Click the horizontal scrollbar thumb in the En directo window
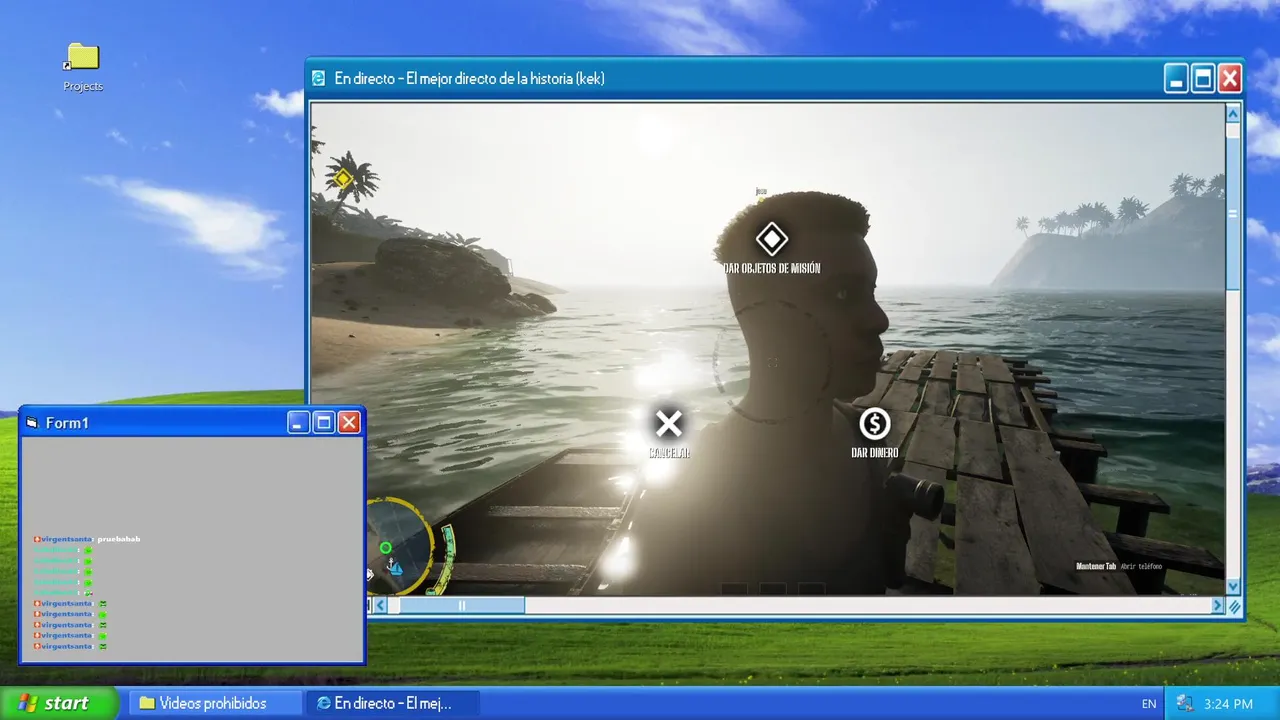1280x720 pixels. click(462, 605)
